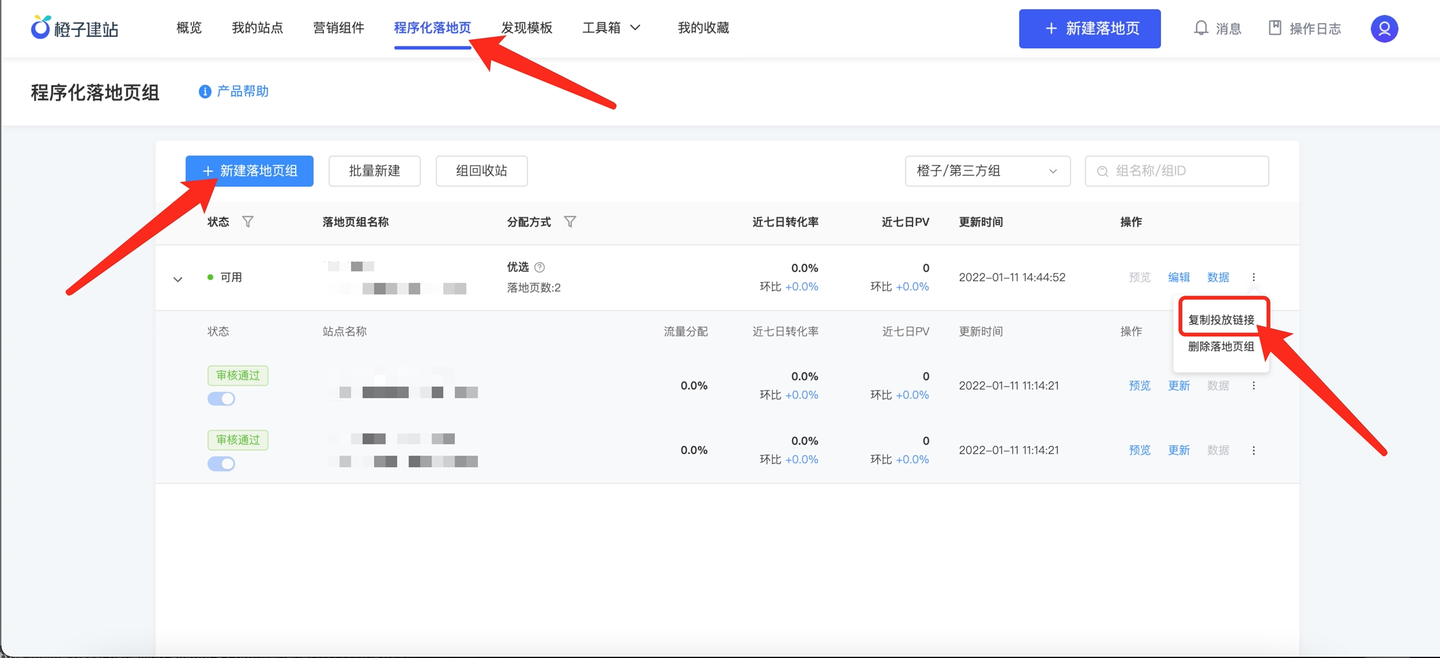The image size is (1440, 658).
Task: Select 删除落地页组 from the menu
Action: pos(1221,347)
